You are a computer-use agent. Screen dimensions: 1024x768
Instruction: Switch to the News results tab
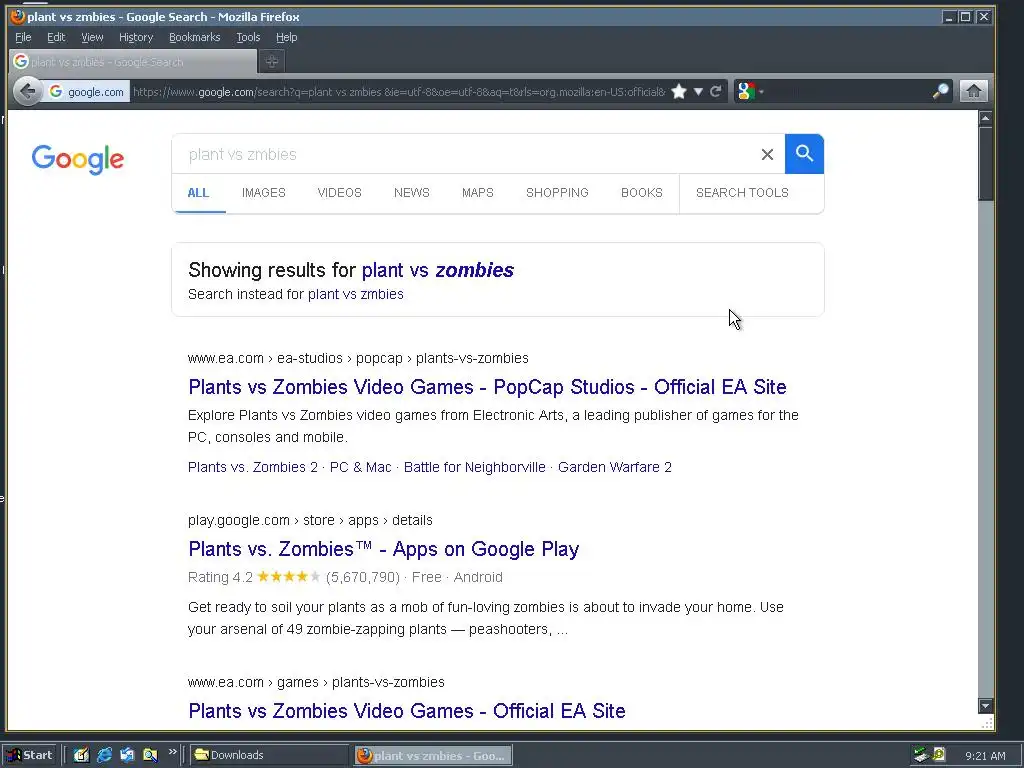(411, 193)
